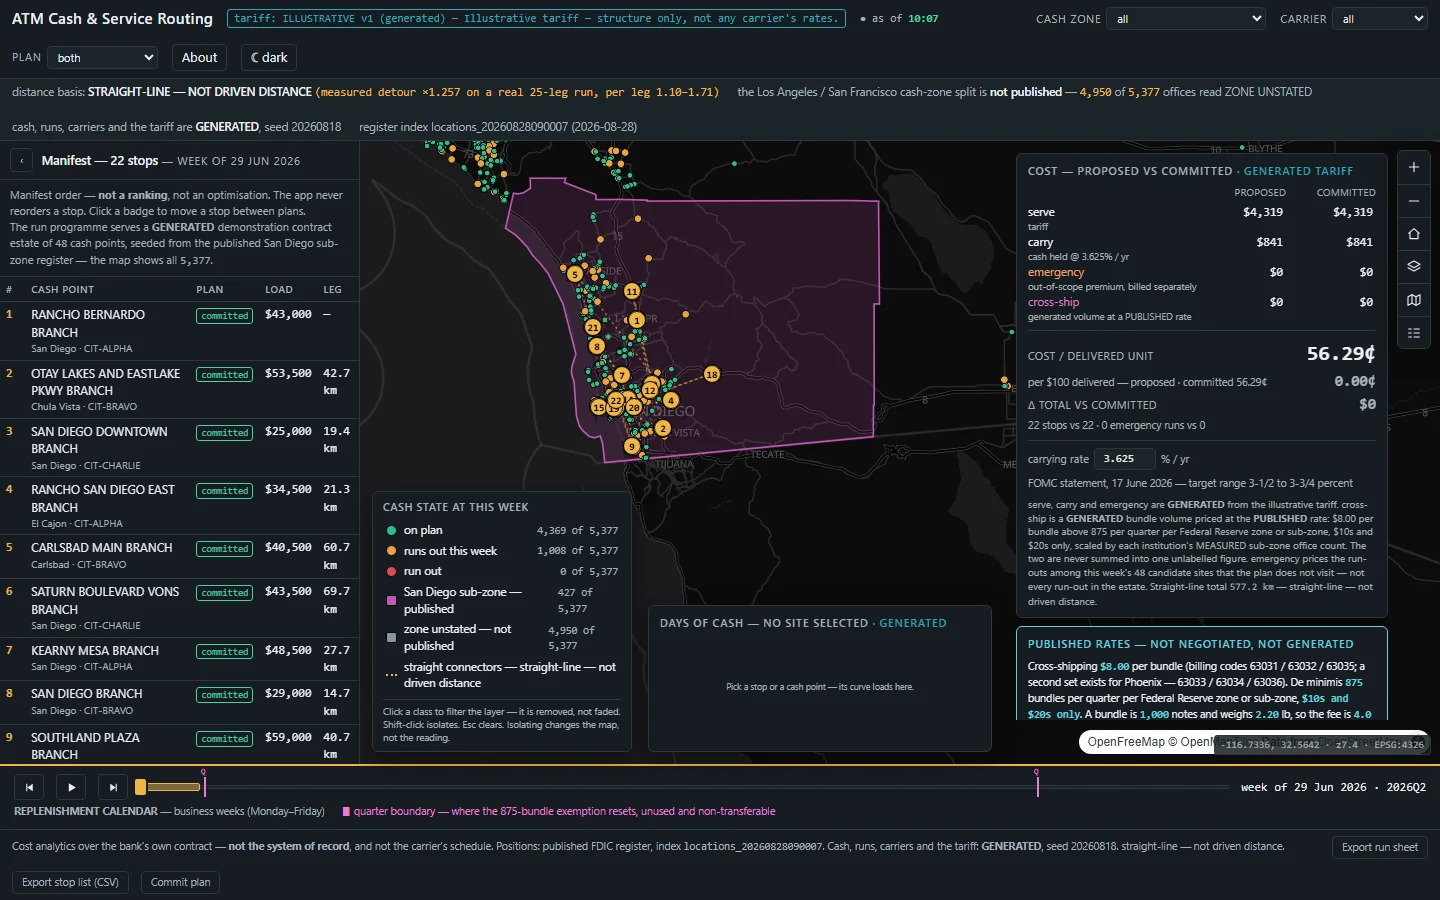Click the 'cross-ship' cost row label
The height and width of the screenshot is (900, 1440).
pyautogui.click(x=1053, y=302)
